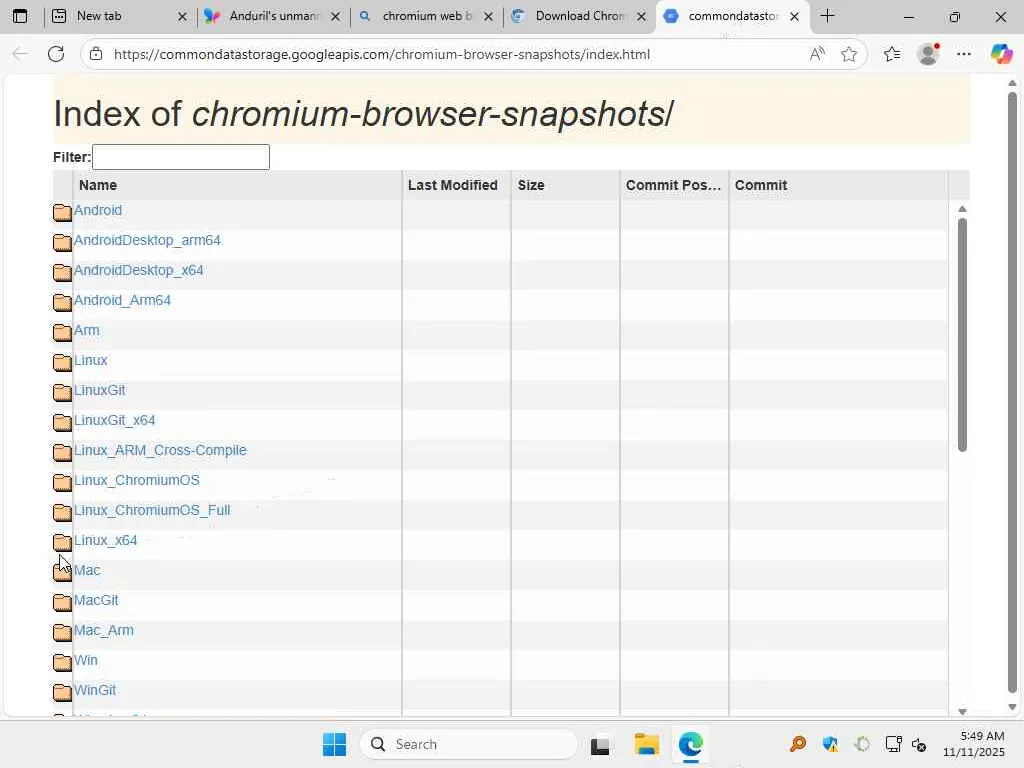Screen dimensions: 1024x768
Task: Open the AndroidDesktop_arm64 folder link
Action: (147, 240)
